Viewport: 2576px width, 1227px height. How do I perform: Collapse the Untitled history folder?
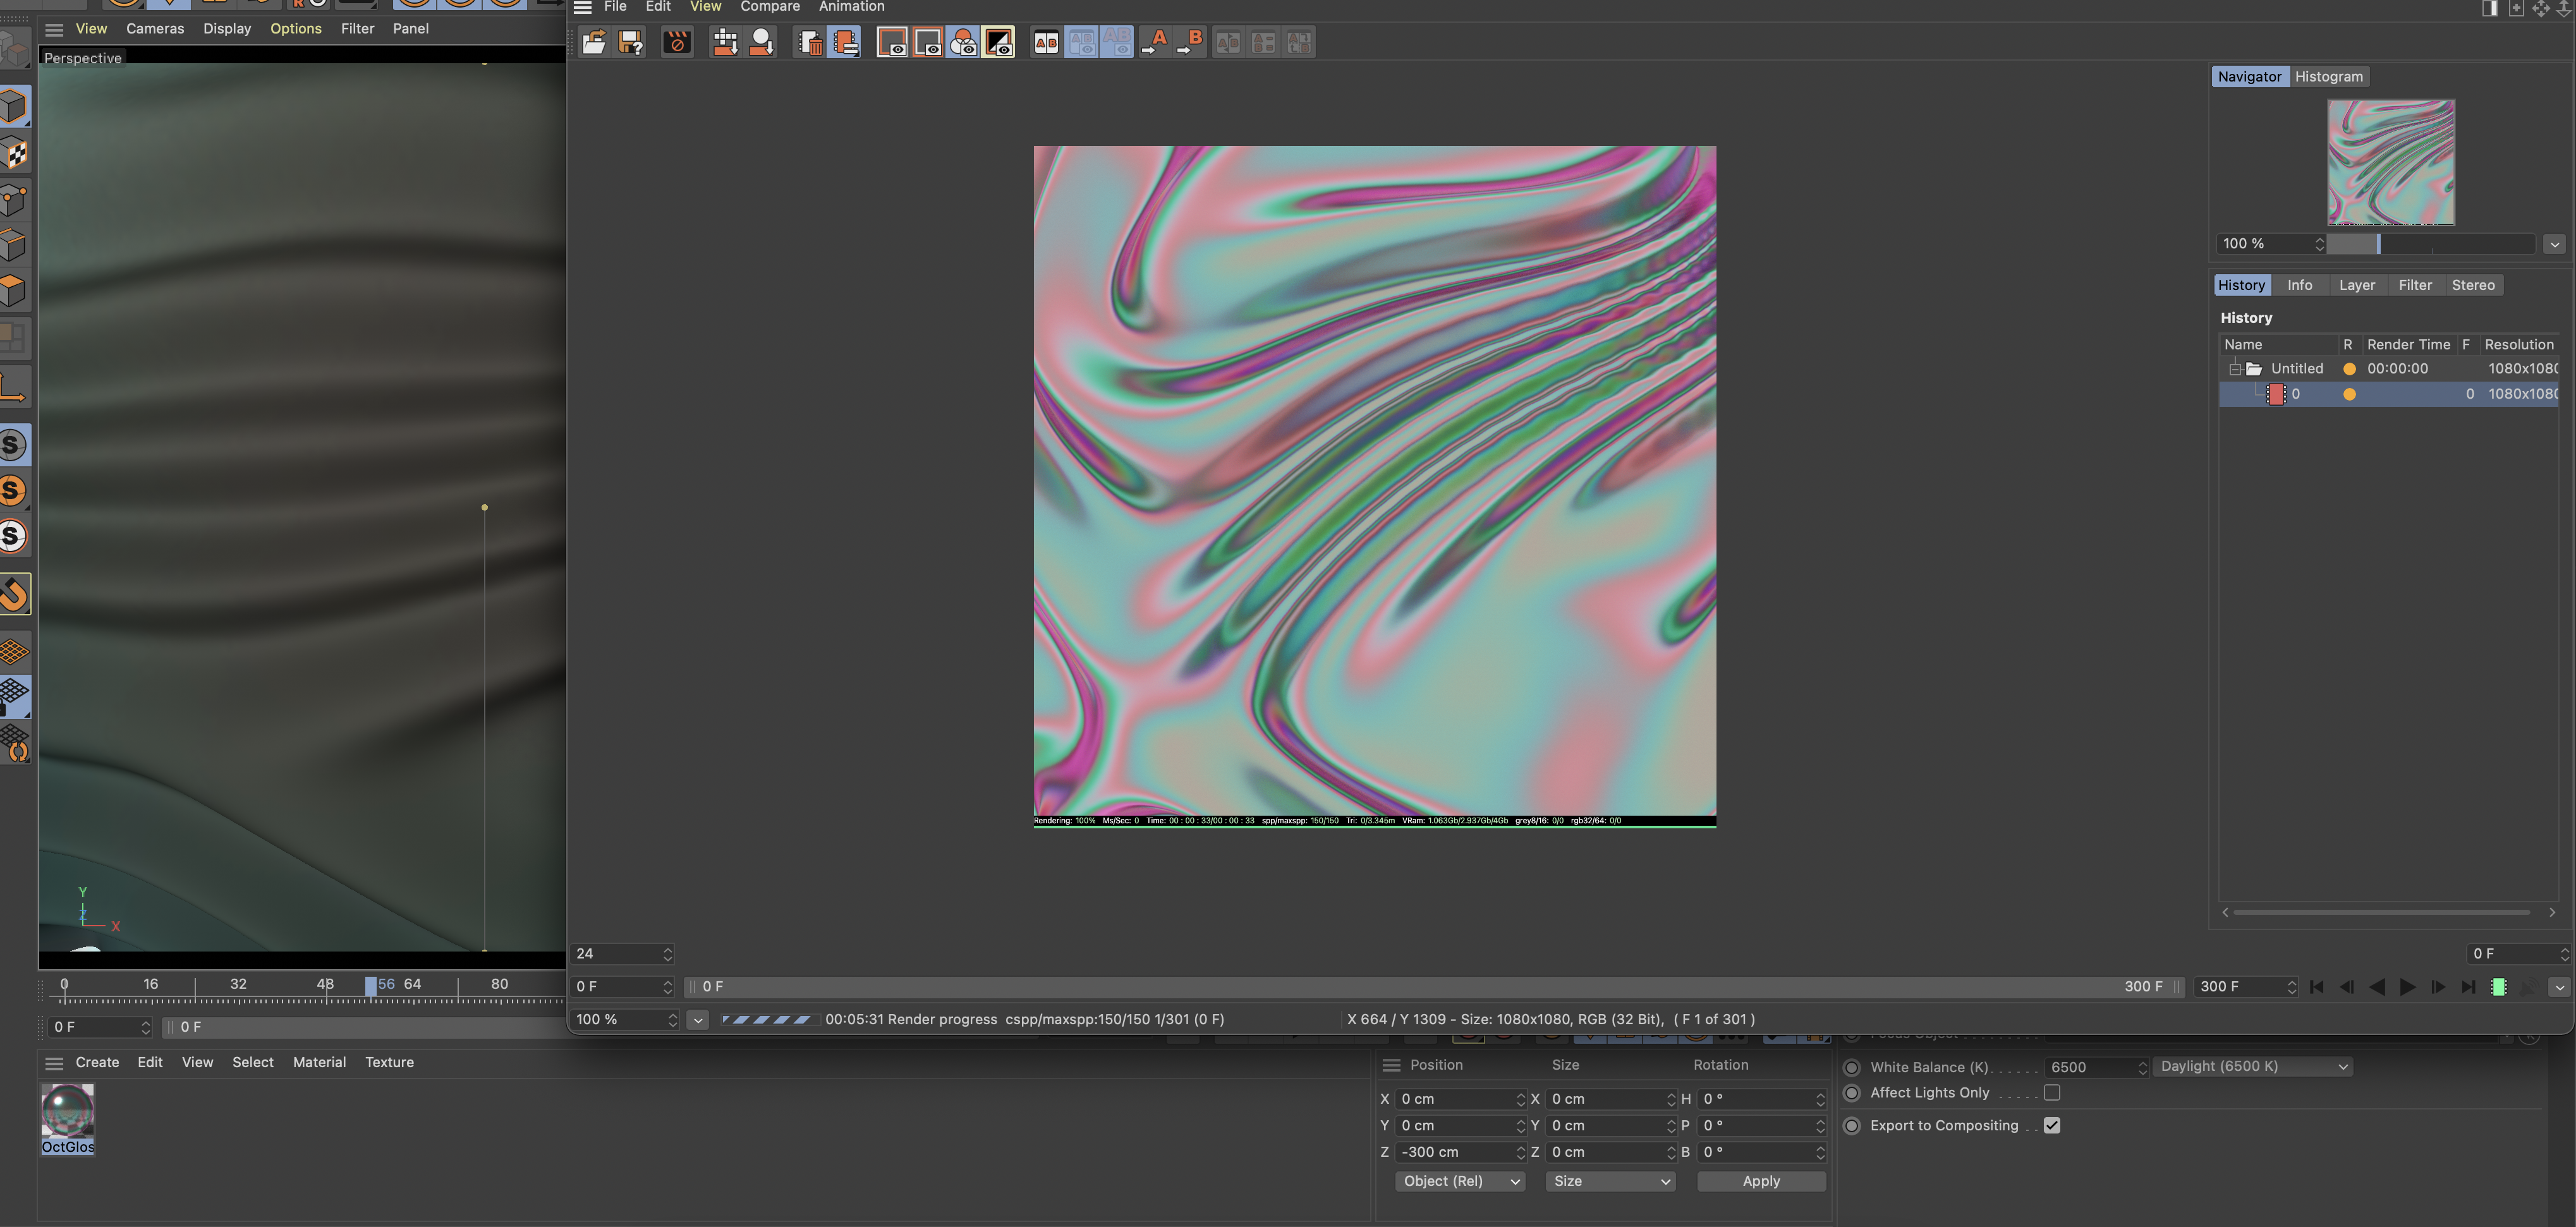(2235, 369)
